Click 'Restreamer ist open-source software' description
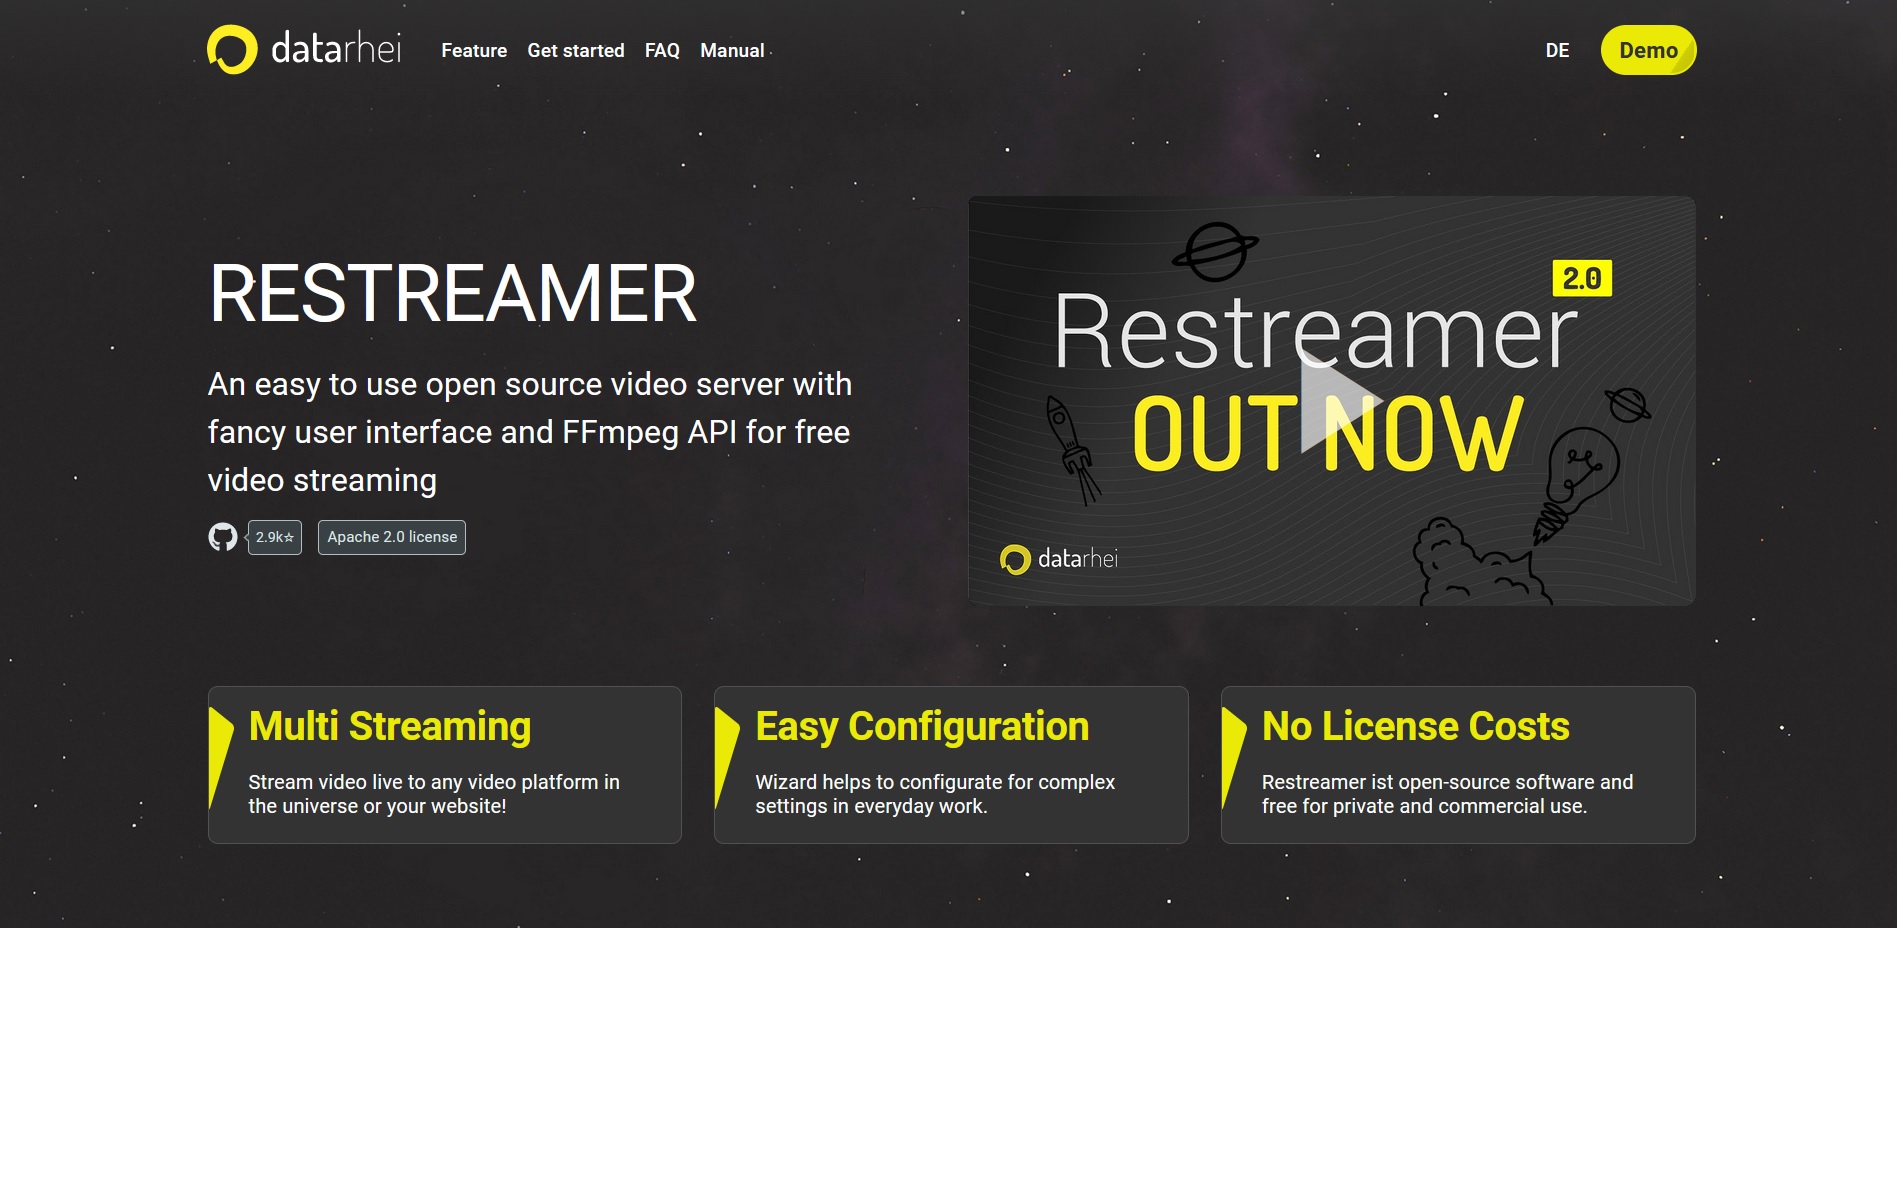 click(x=1447, y=794)
